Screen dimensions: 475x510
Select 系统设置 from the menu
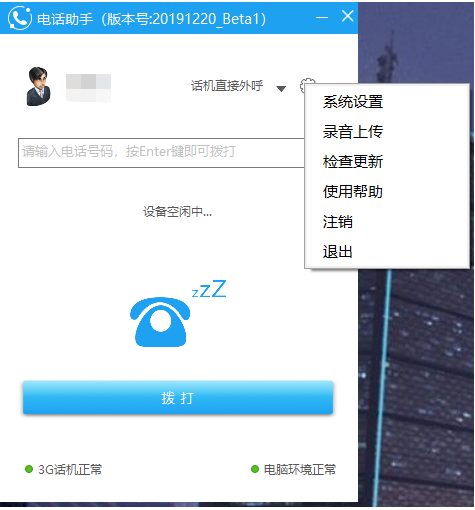point(353,102)
